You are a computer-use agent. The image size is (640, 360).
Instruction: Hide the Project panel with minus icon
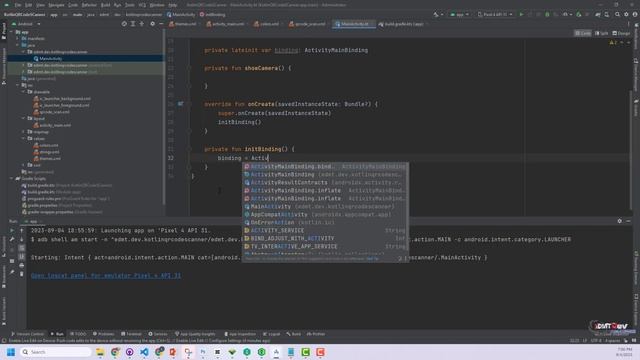tap(161, 24)
